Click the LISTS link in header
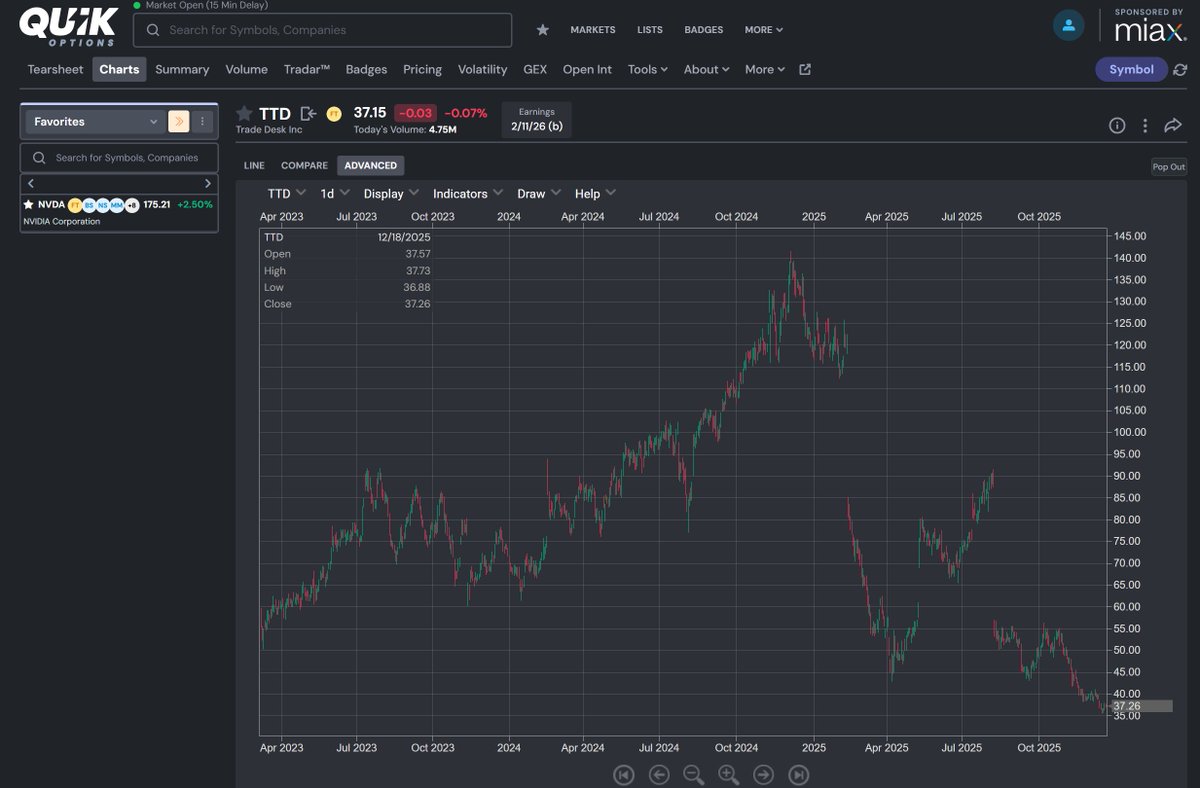Screen dimensions: 1200x788 pyautogui.click(x=650, y=30)
